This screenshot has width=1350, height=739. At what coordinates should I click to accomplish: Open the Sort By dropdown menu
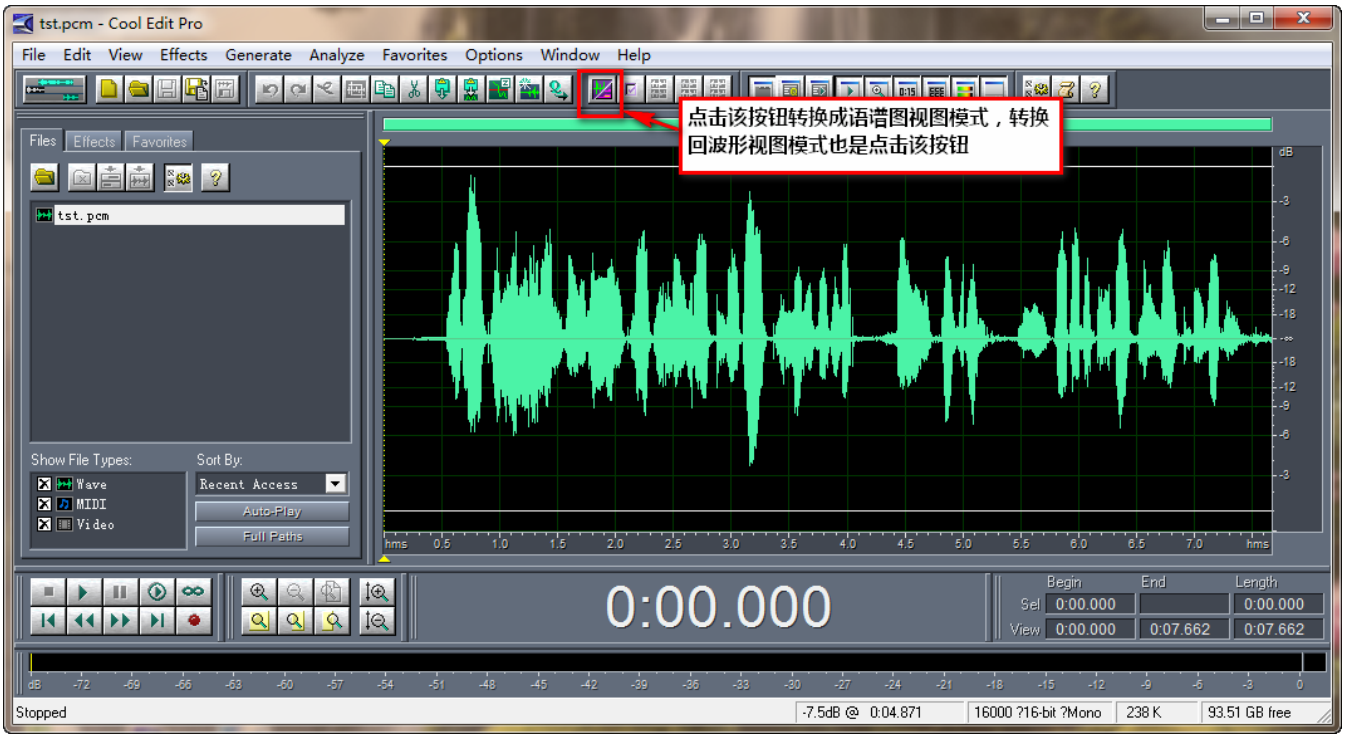[337, 483]
